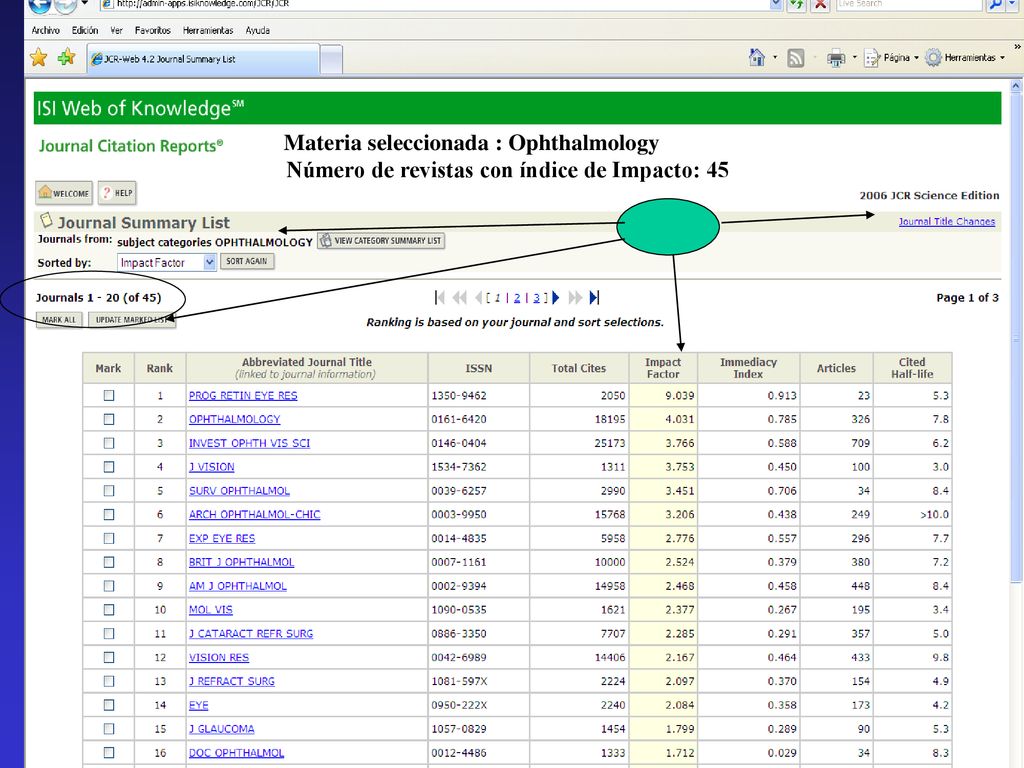
Task: Expand the Home button dropdown arrow
Action: coord(775,57)
